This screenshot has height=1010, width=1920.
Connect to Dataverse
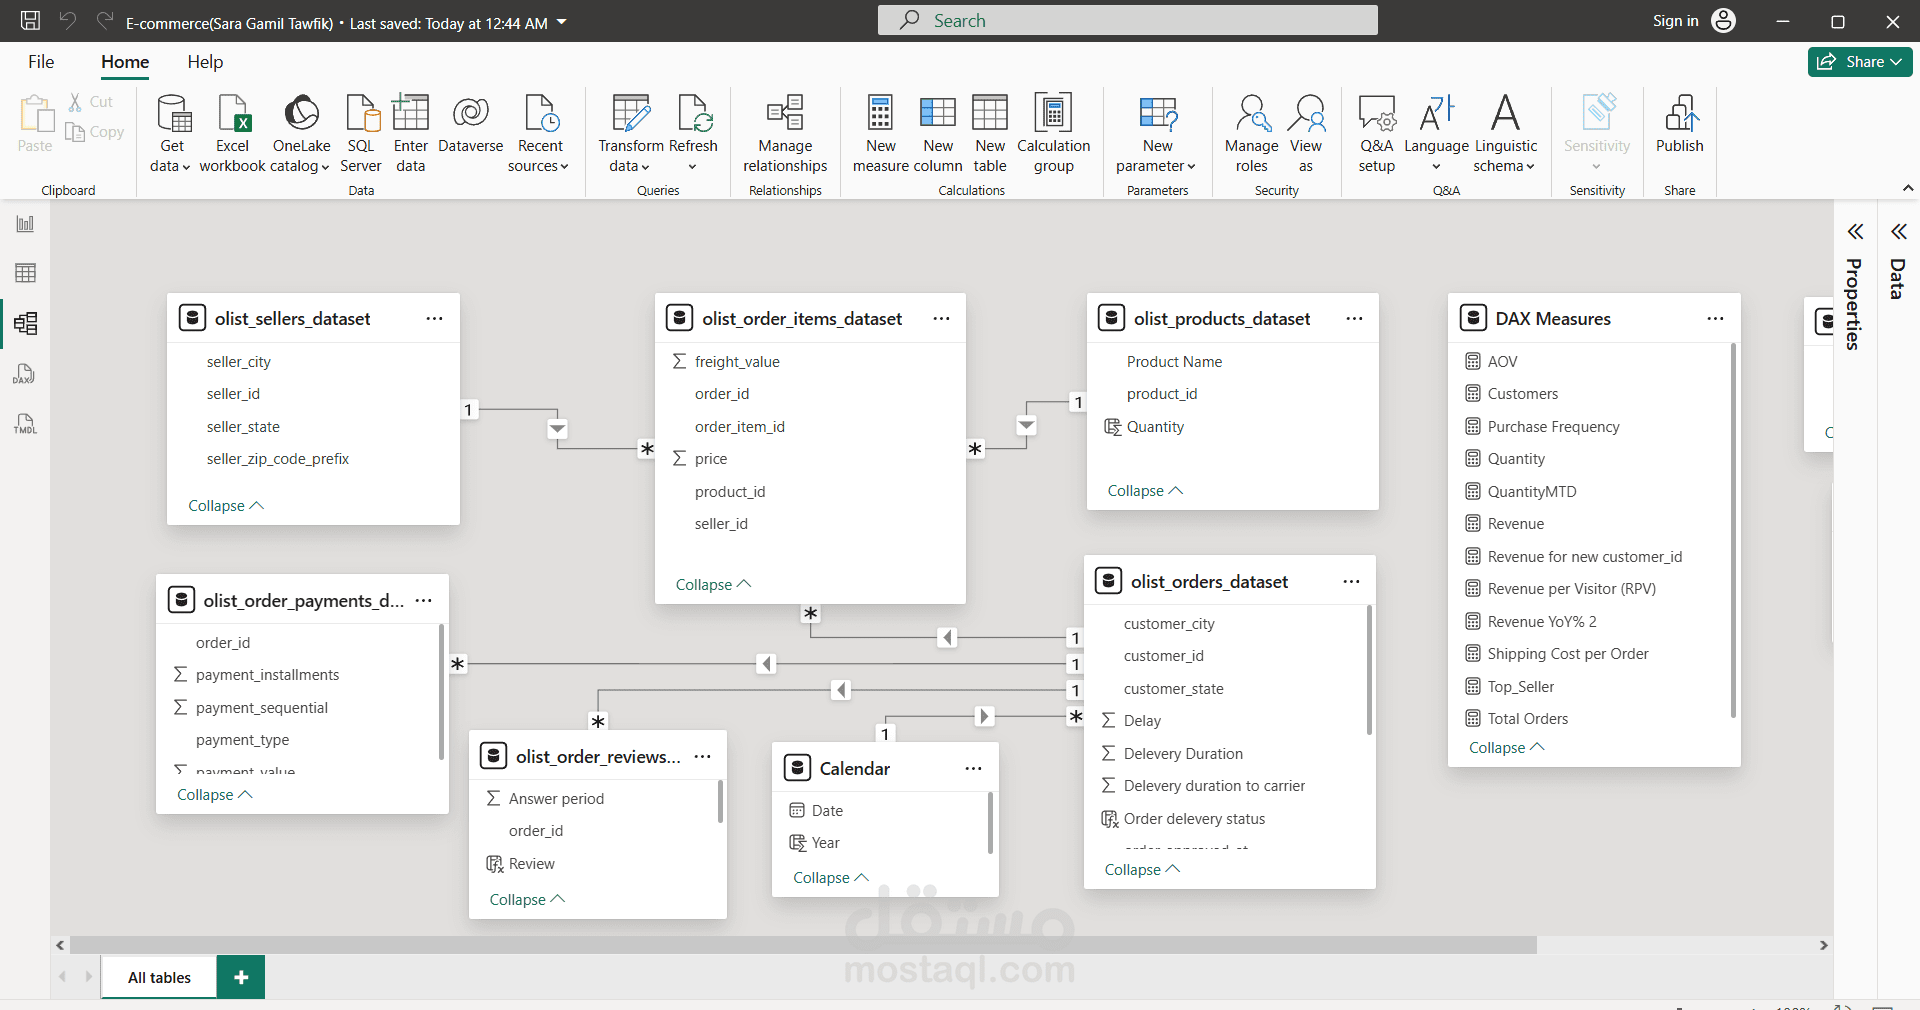click(x=470, y=125)
